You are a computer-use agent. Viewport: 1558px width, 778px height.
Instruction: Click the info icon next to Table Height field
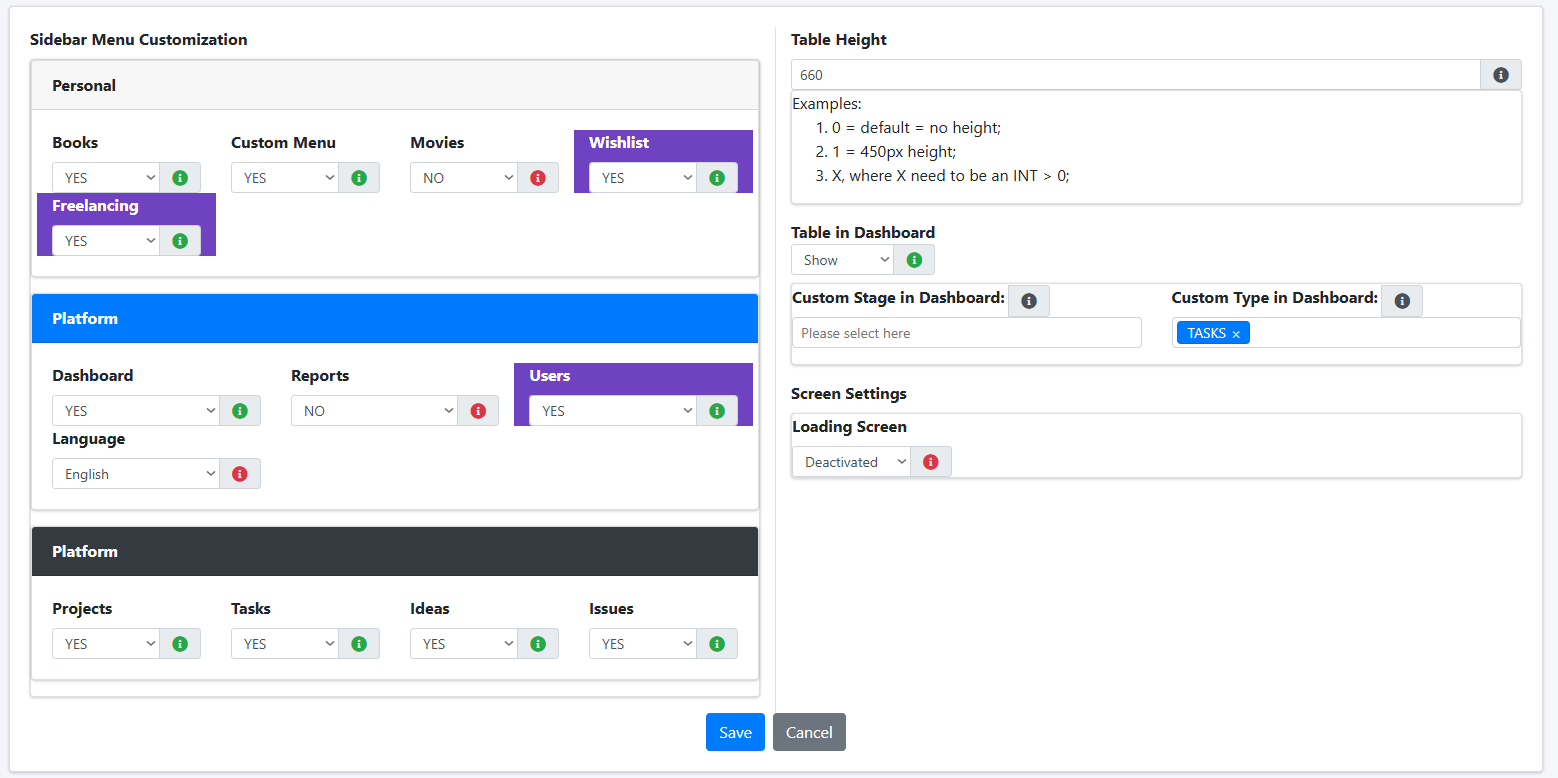[1501, 75]
